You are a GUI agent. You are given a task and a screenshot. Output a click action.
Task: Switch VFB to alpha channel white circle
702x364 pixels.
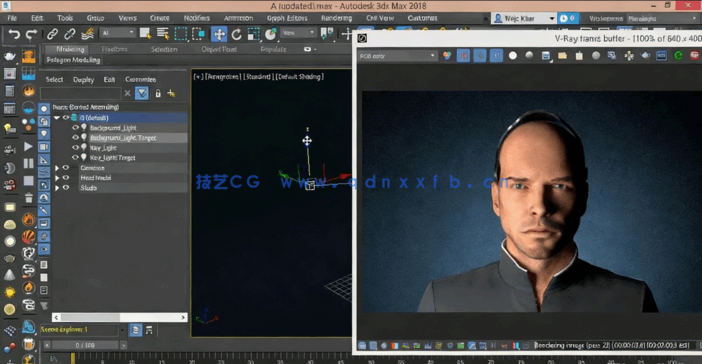(513, 56)
